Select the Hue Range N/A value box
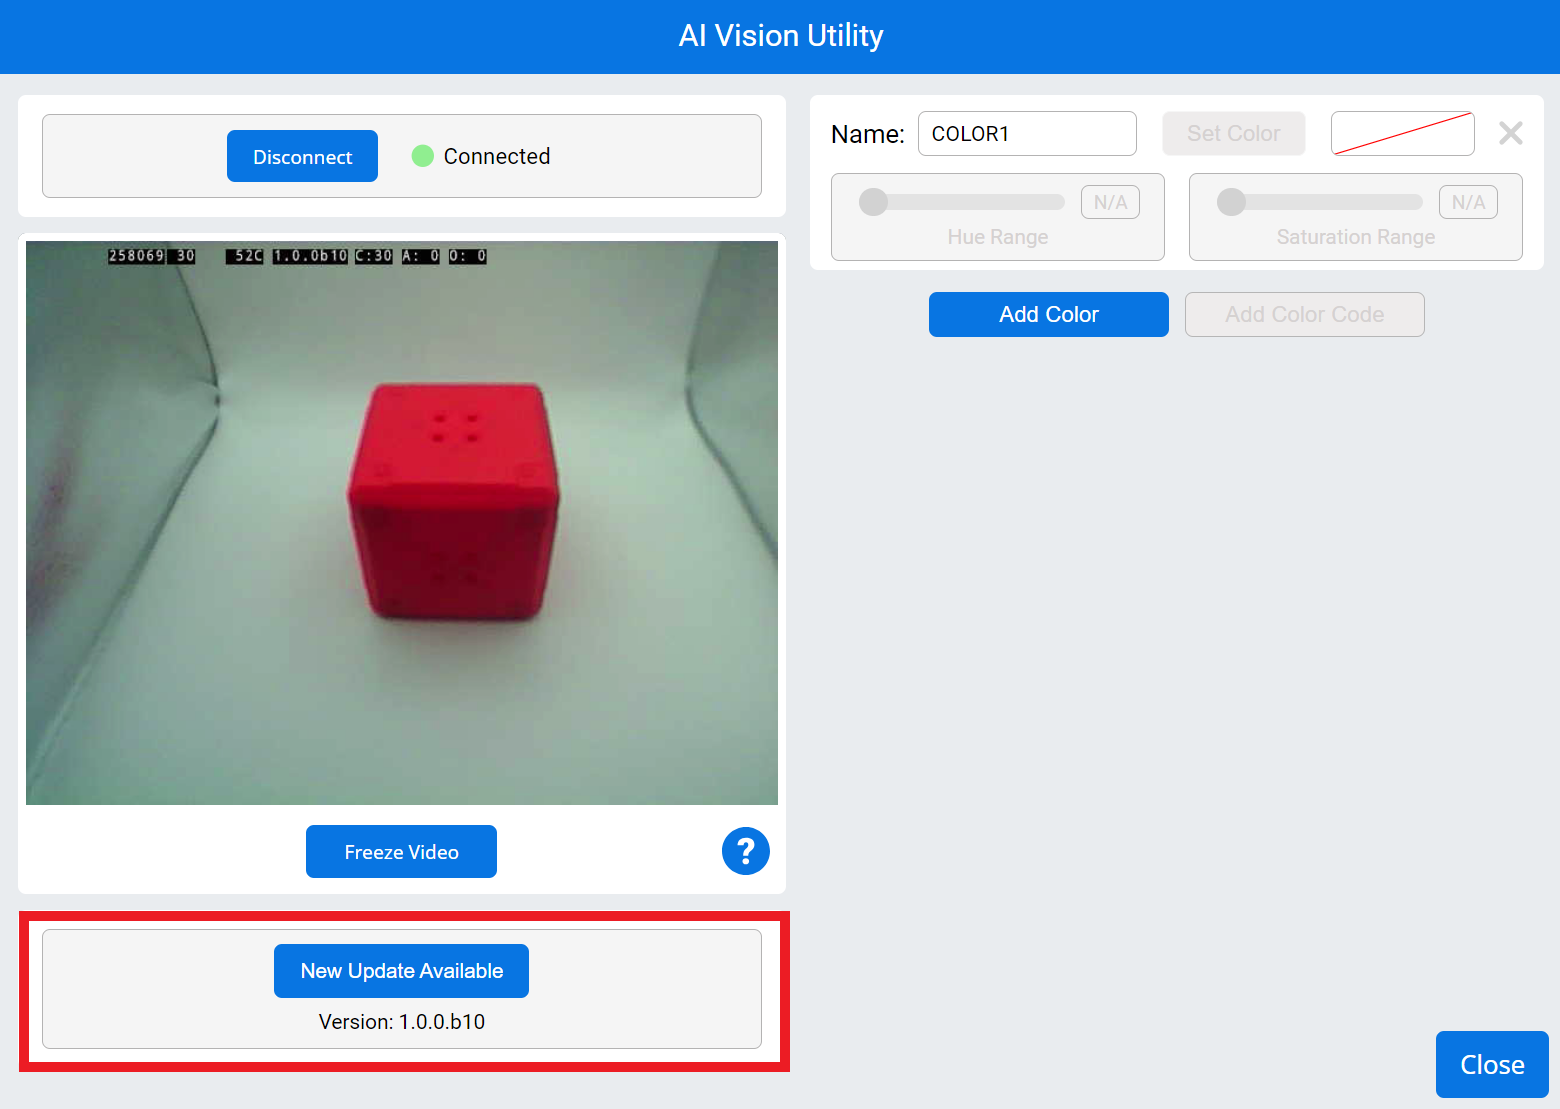Image resolution: width=1560 pixels, height=1109 pixels. [x=1110, y=201]
